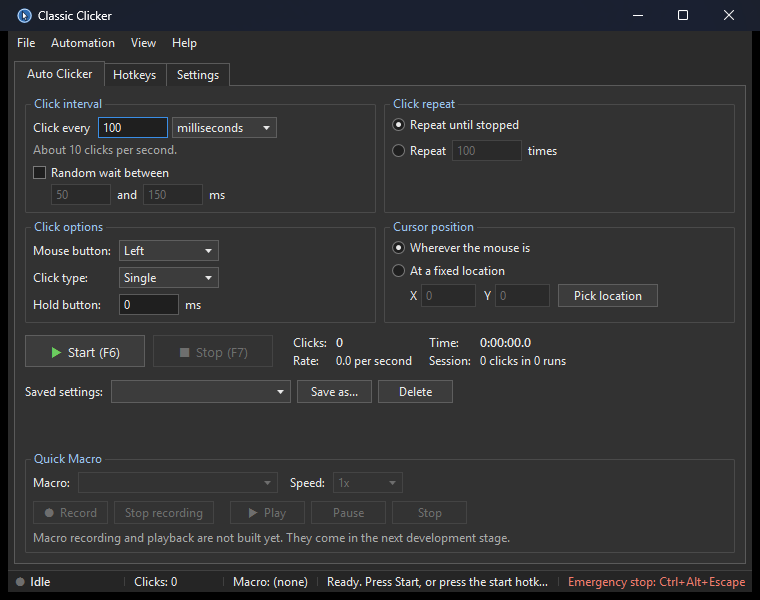Click the Save as... button
The image size is (760, 600).
(x=334, y=392)
